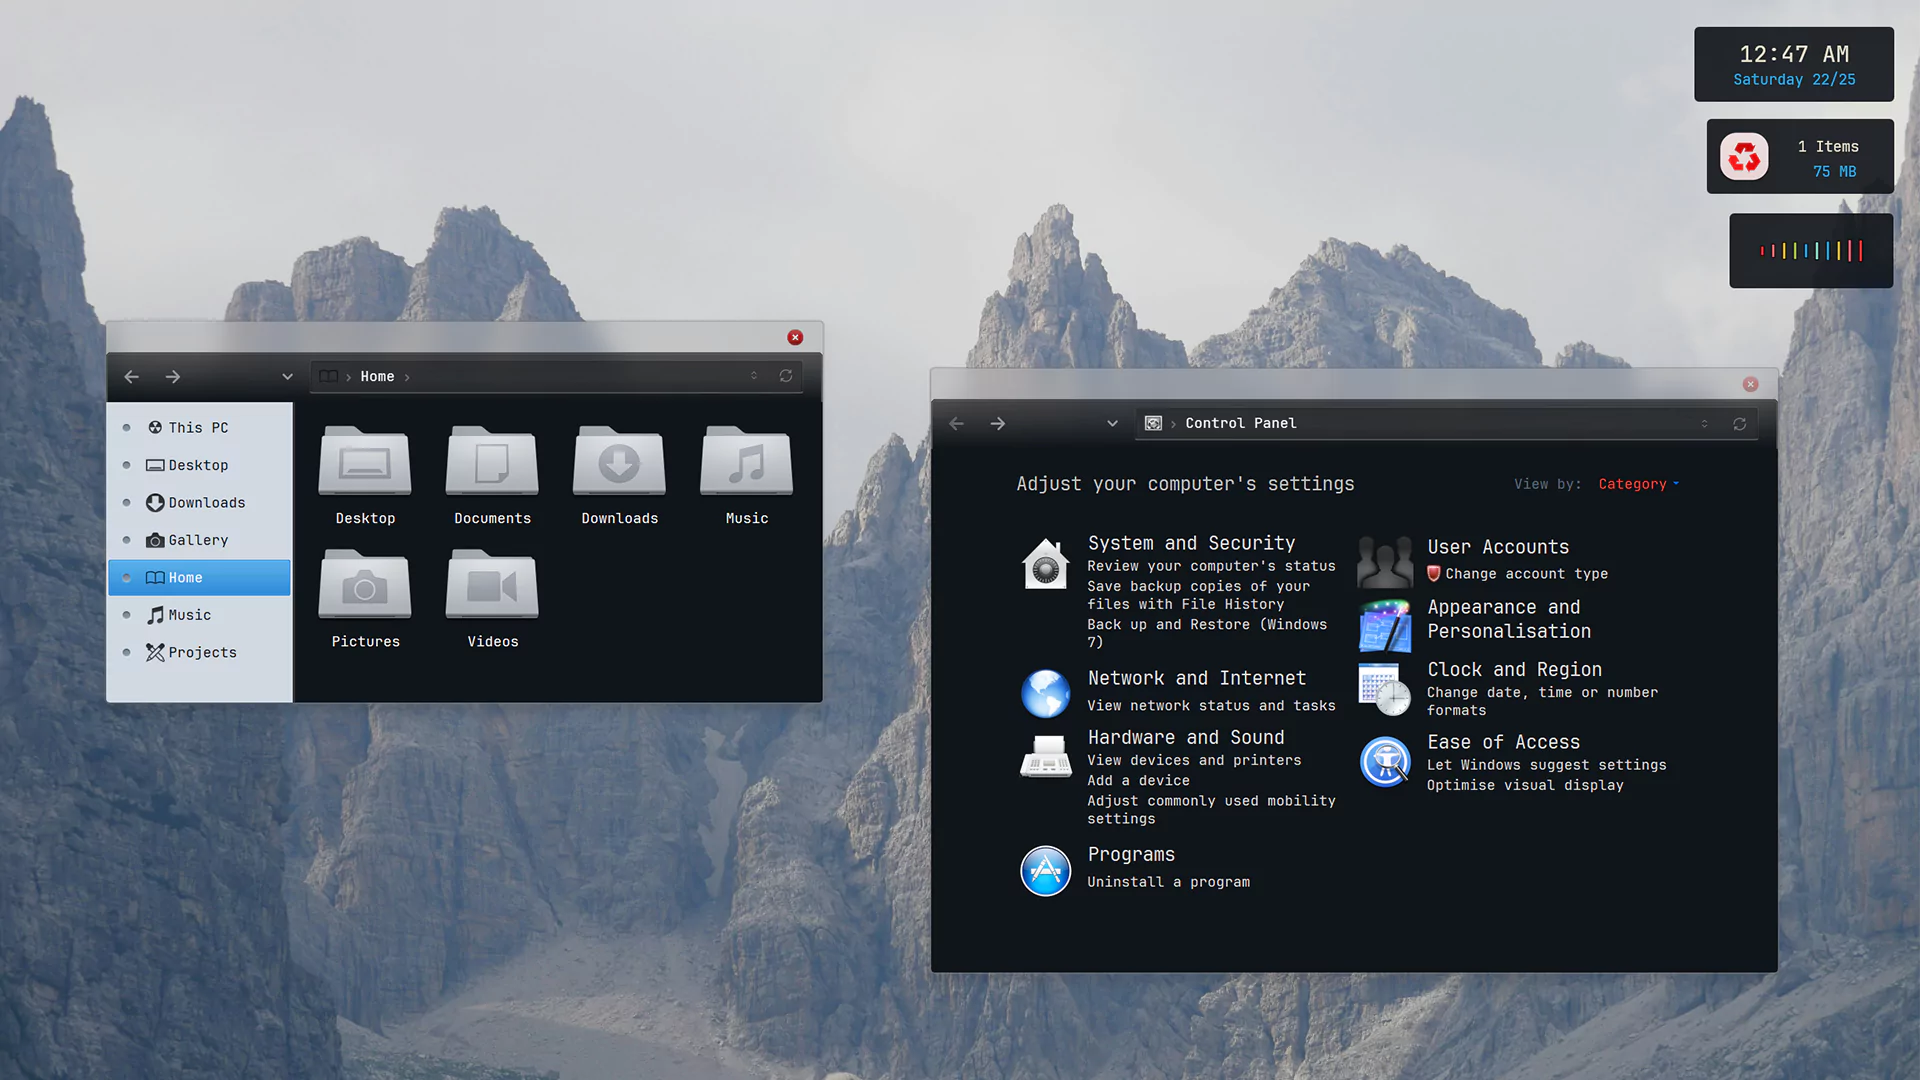Open Hardware and Sound settings
Screen dimensions: 1920x1080
pyautogui.click(x=1186, y=737)
